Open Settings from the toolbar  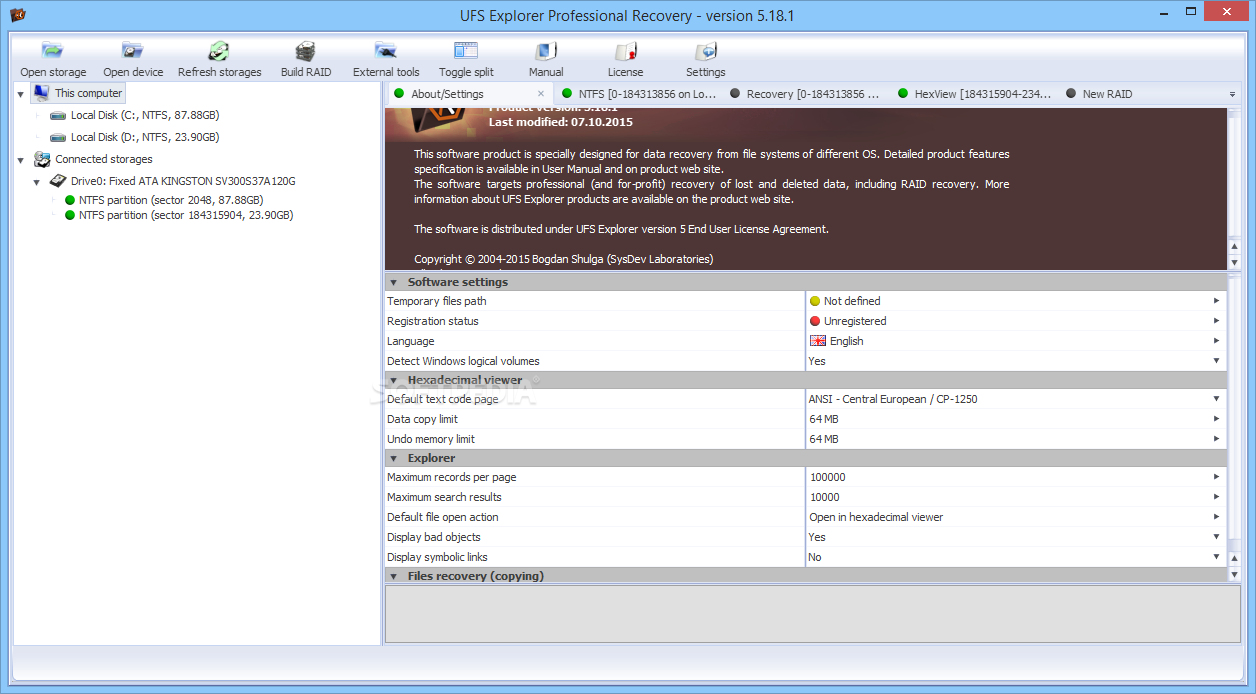tap(706, 51)
